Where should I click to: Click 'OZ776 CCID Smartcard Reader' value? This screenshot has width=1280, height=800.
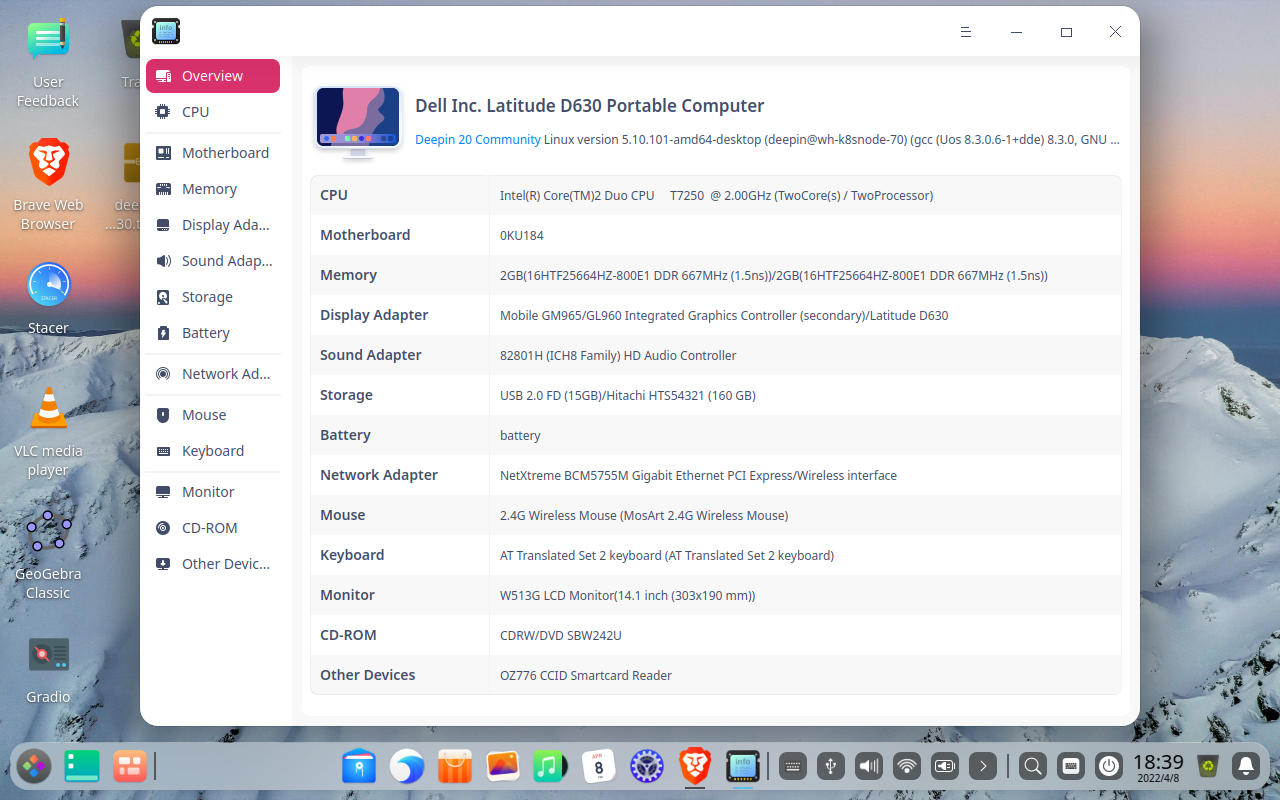click(586, 676)
